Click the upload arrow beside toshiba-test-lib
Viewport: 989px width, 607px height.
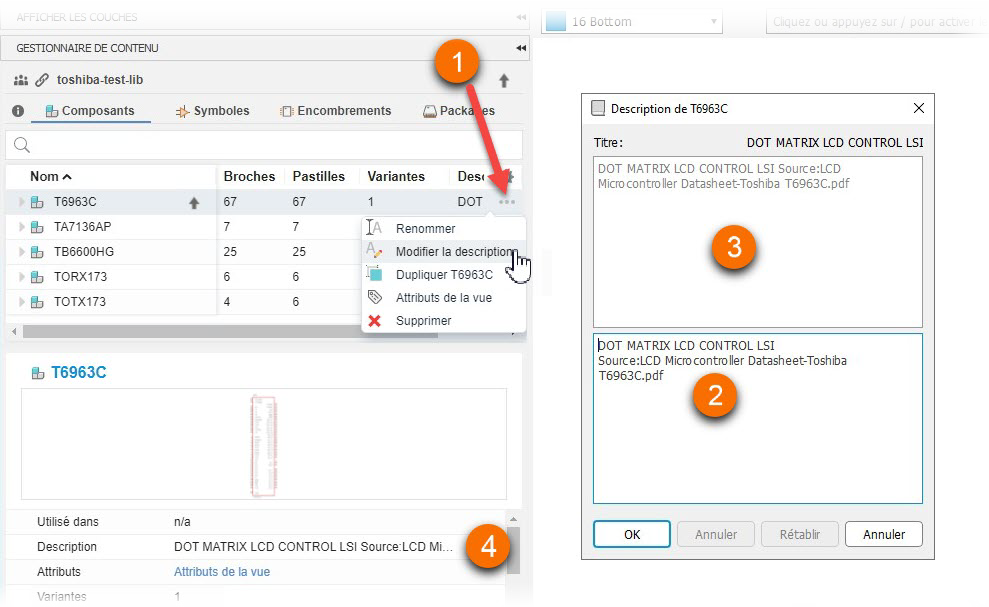click(x=504, y=81)
